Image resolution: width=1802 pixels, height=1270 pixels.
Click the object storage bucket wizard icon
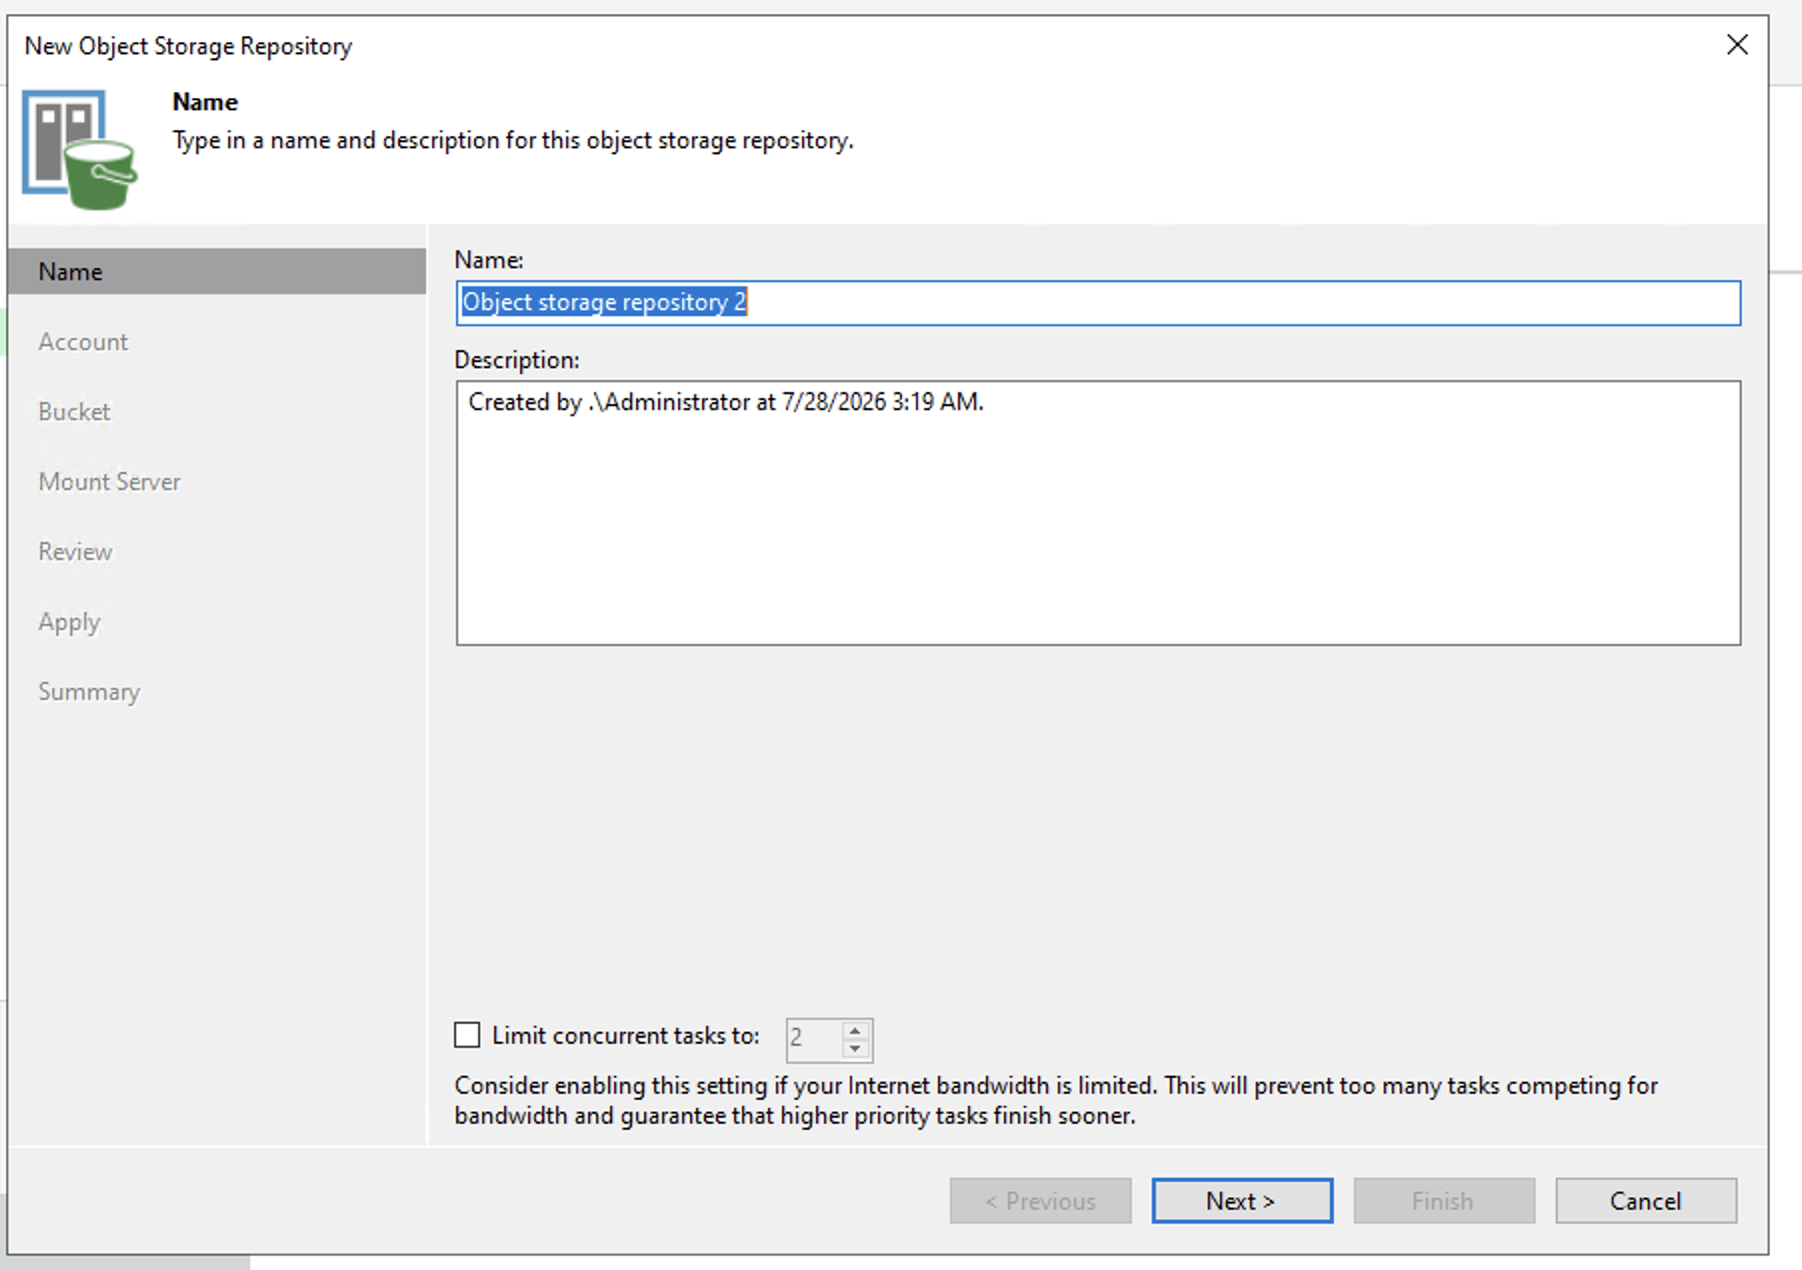click(x=80, y=150)
